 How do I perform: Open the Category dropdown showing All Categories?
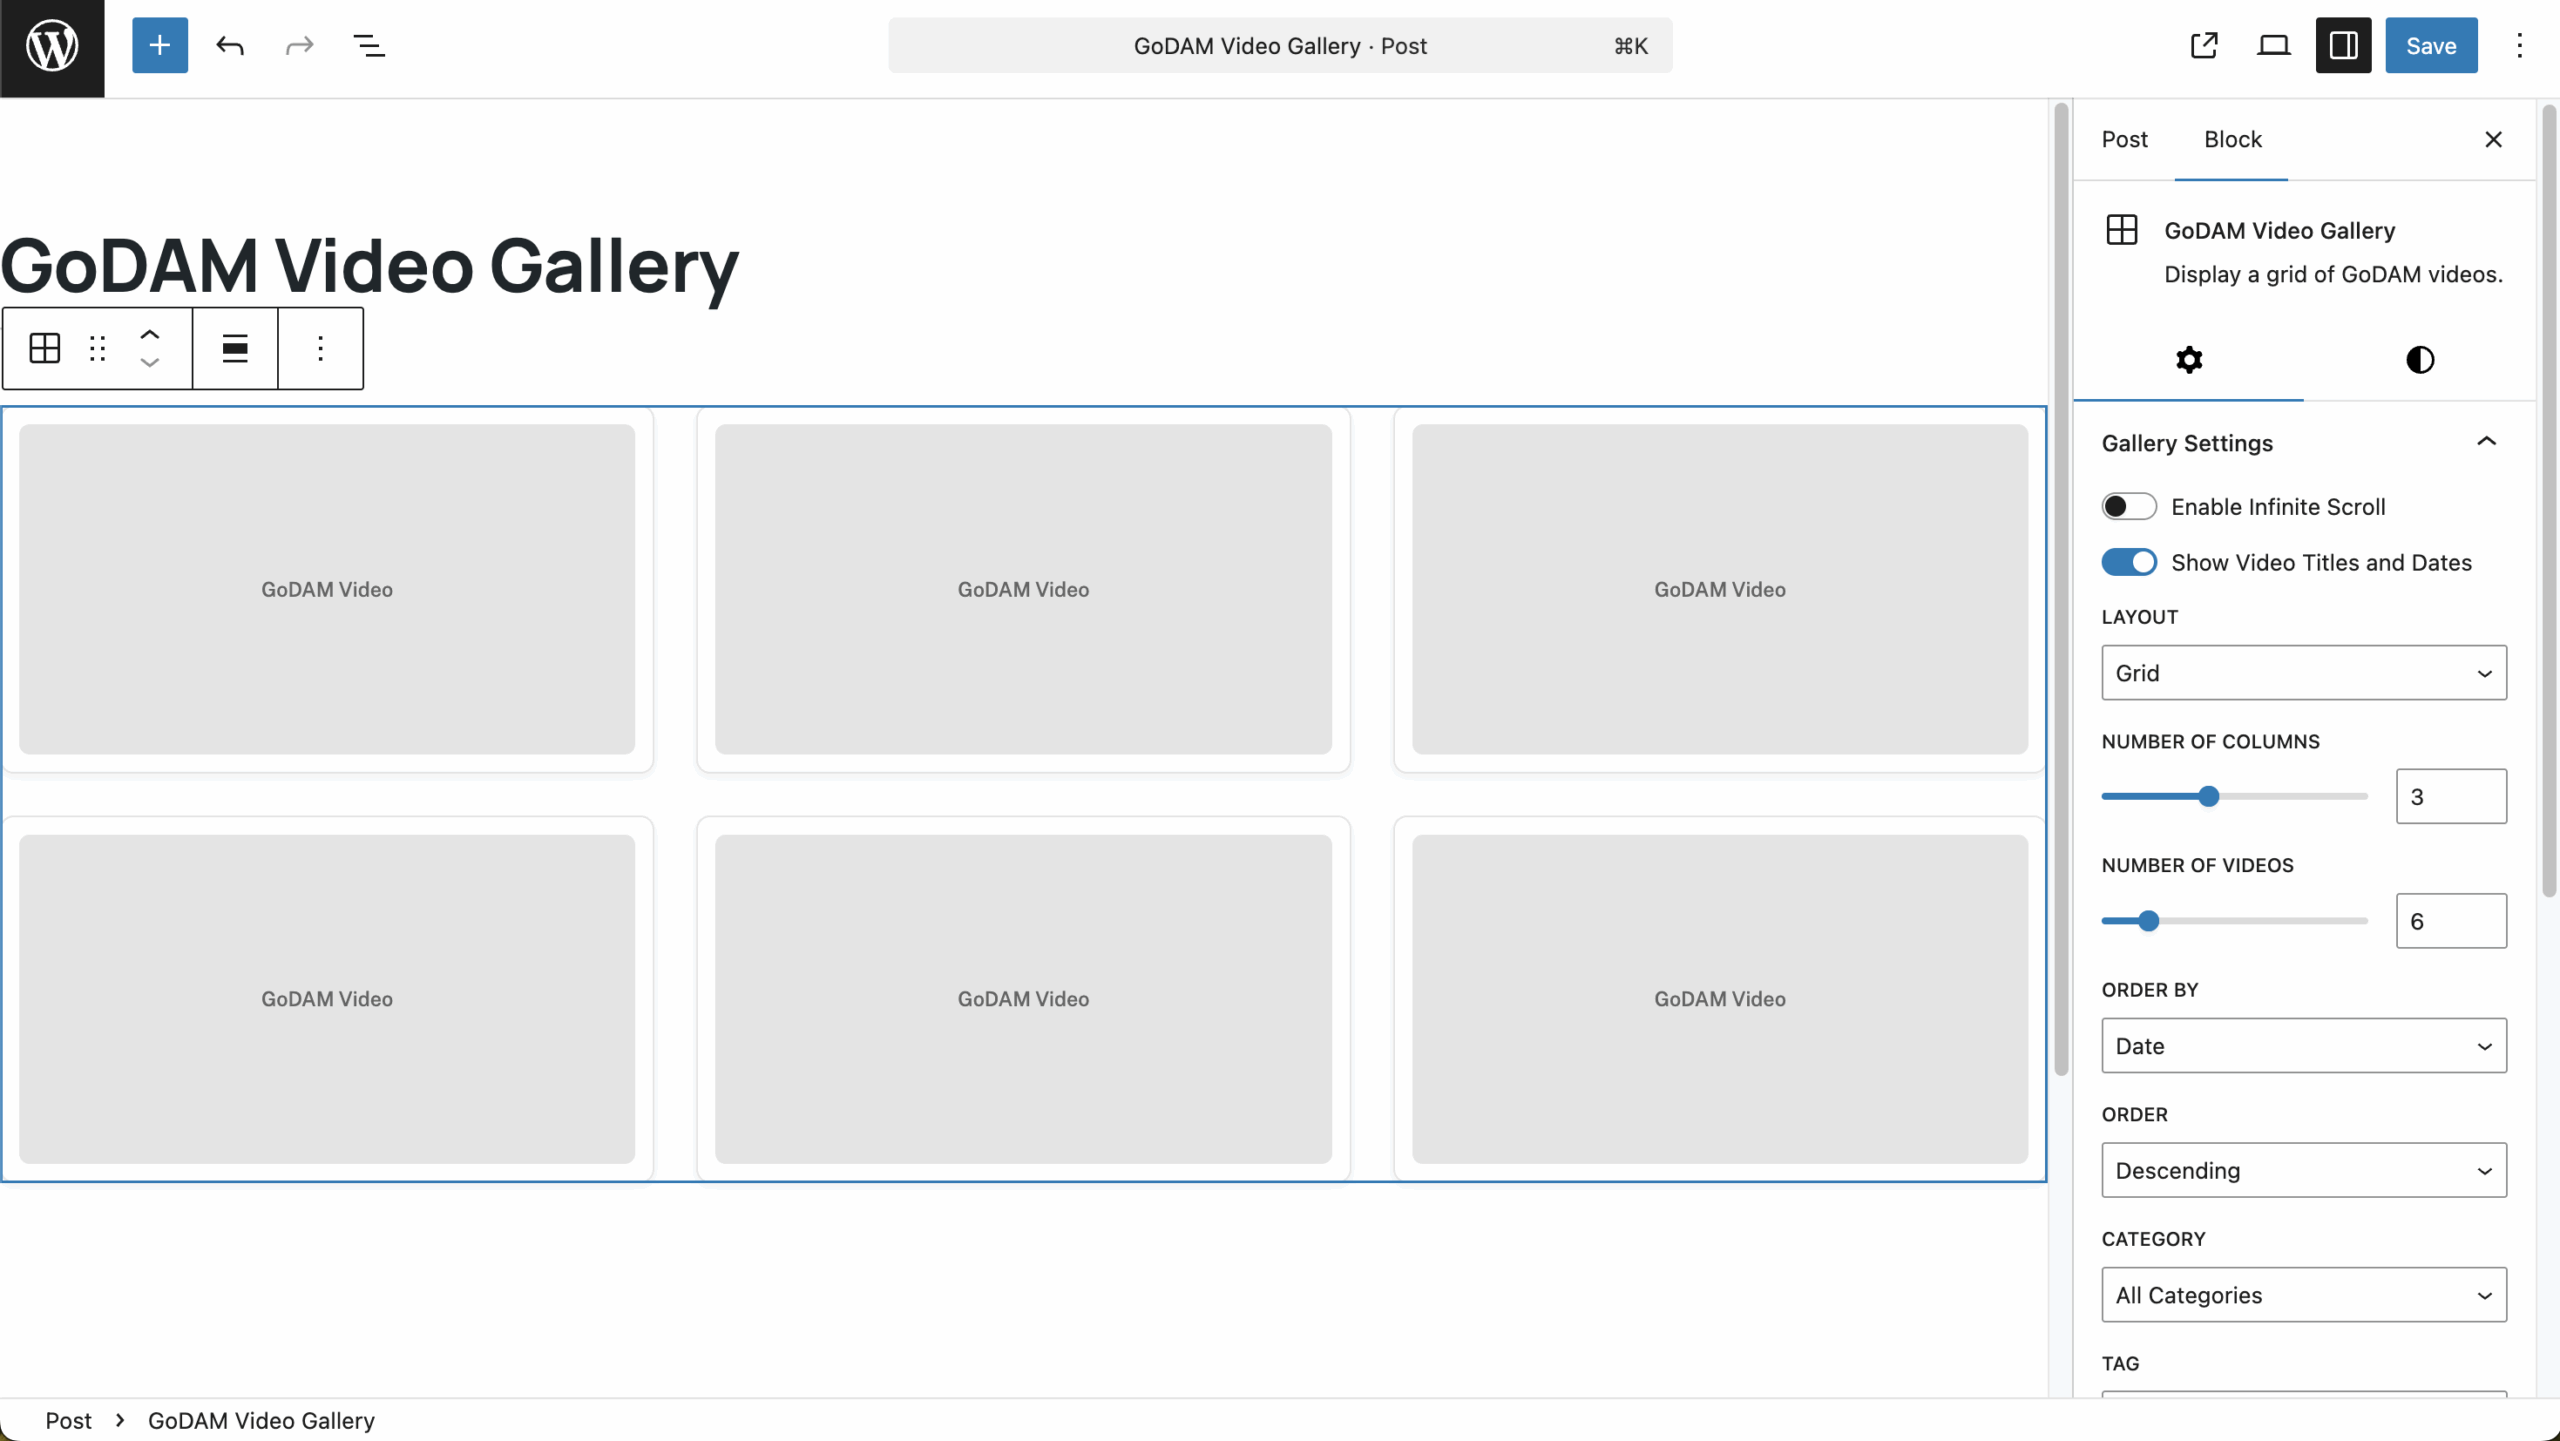tap(2304, 1295)
